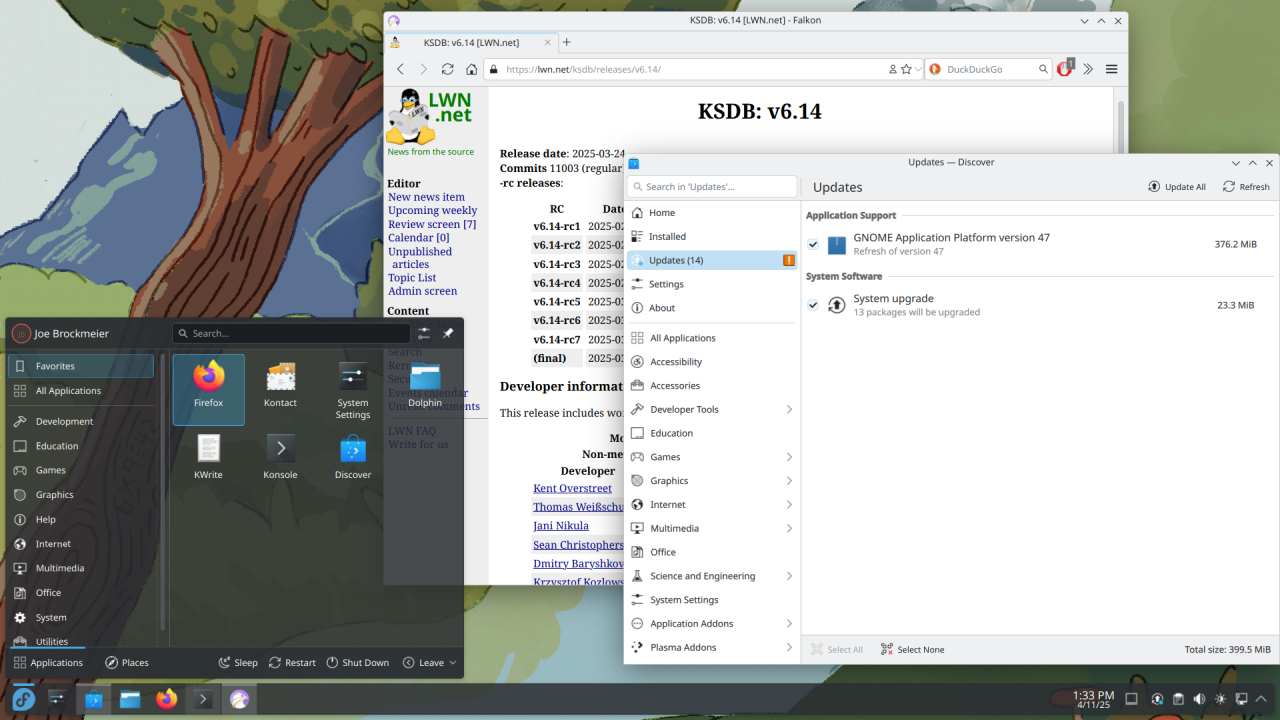Open Firefox from the Favorites grid
This screenshot has width=1280, height=720.
208,387
